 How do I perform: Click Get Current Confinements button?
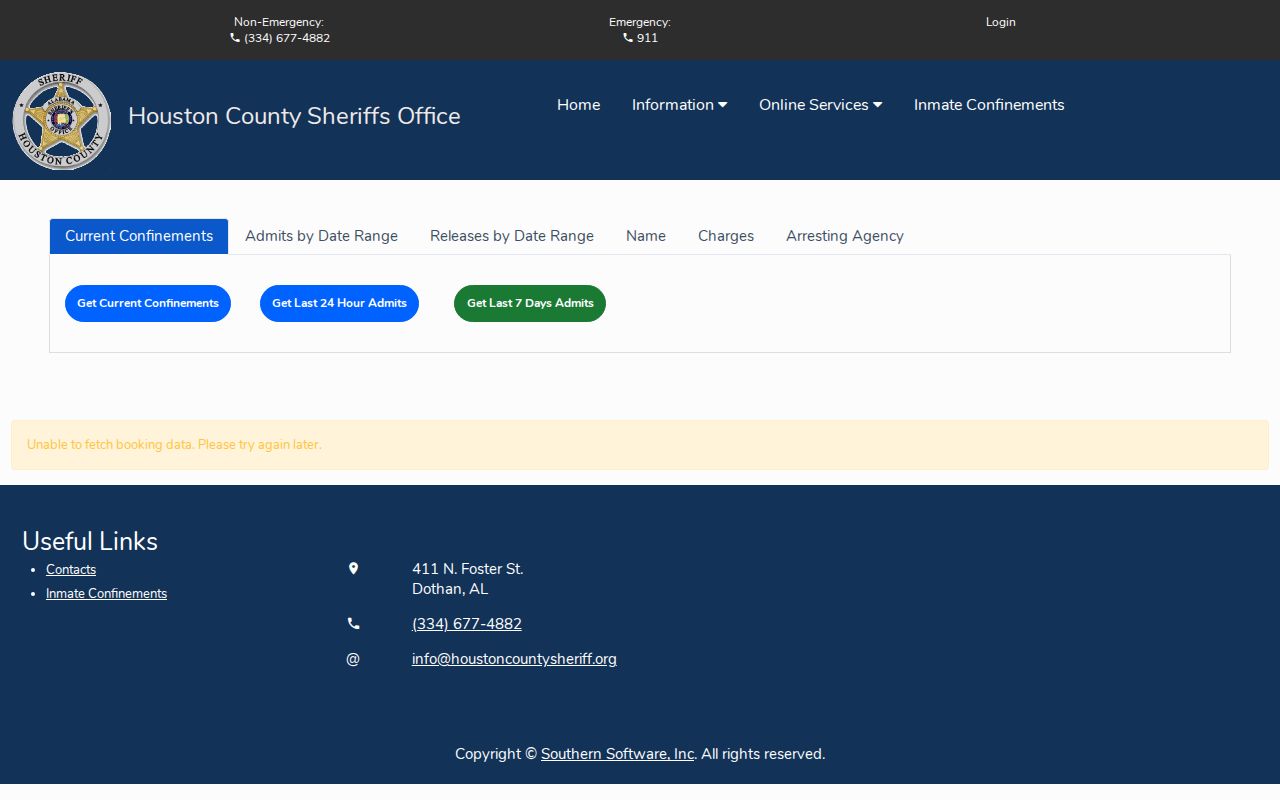click(148, 303)
